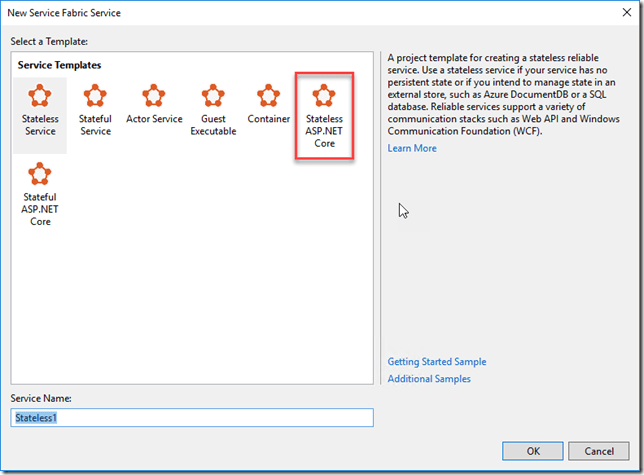The width and height of the screenshot is (644, 475).
Task: Click the template description text
Action: (504, 97)
